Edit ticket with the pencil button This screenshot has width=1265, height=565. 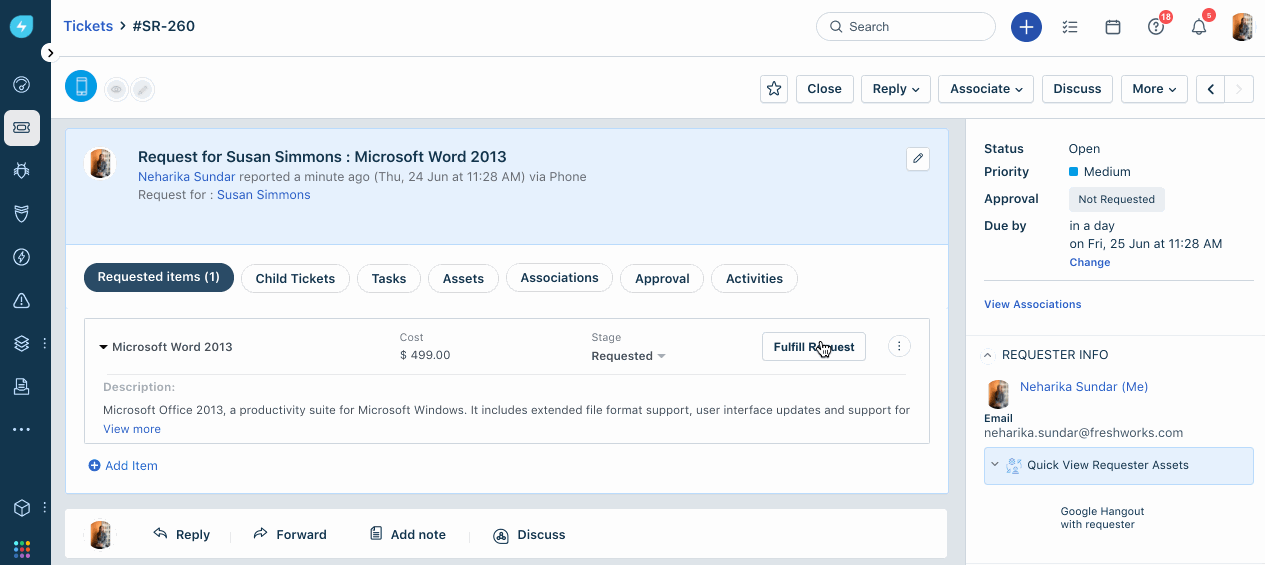(x=918, y=159)
